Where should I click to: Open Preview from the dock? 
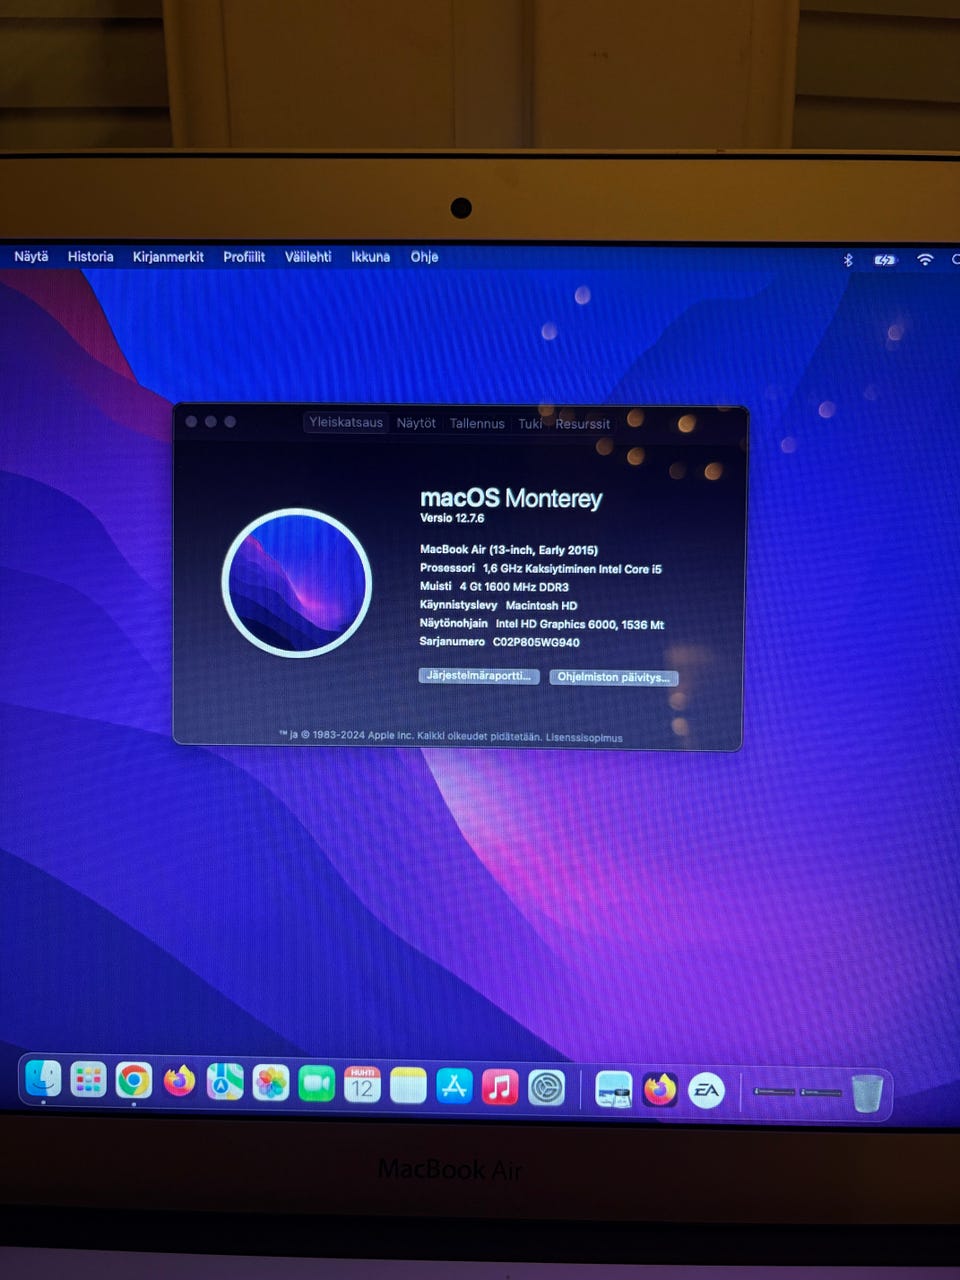[x=613, y=1089]
